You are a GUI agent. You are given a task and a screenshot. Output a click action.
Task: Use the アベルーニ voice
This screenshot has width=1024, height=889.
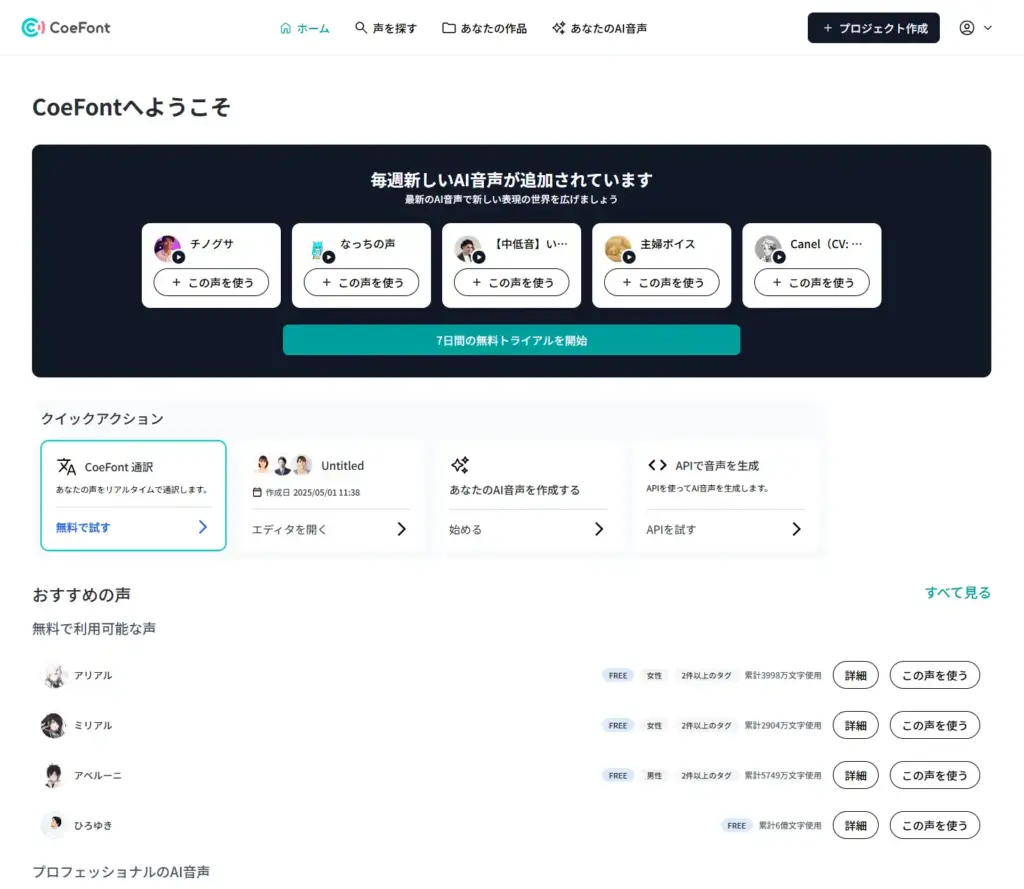[935, 775]
